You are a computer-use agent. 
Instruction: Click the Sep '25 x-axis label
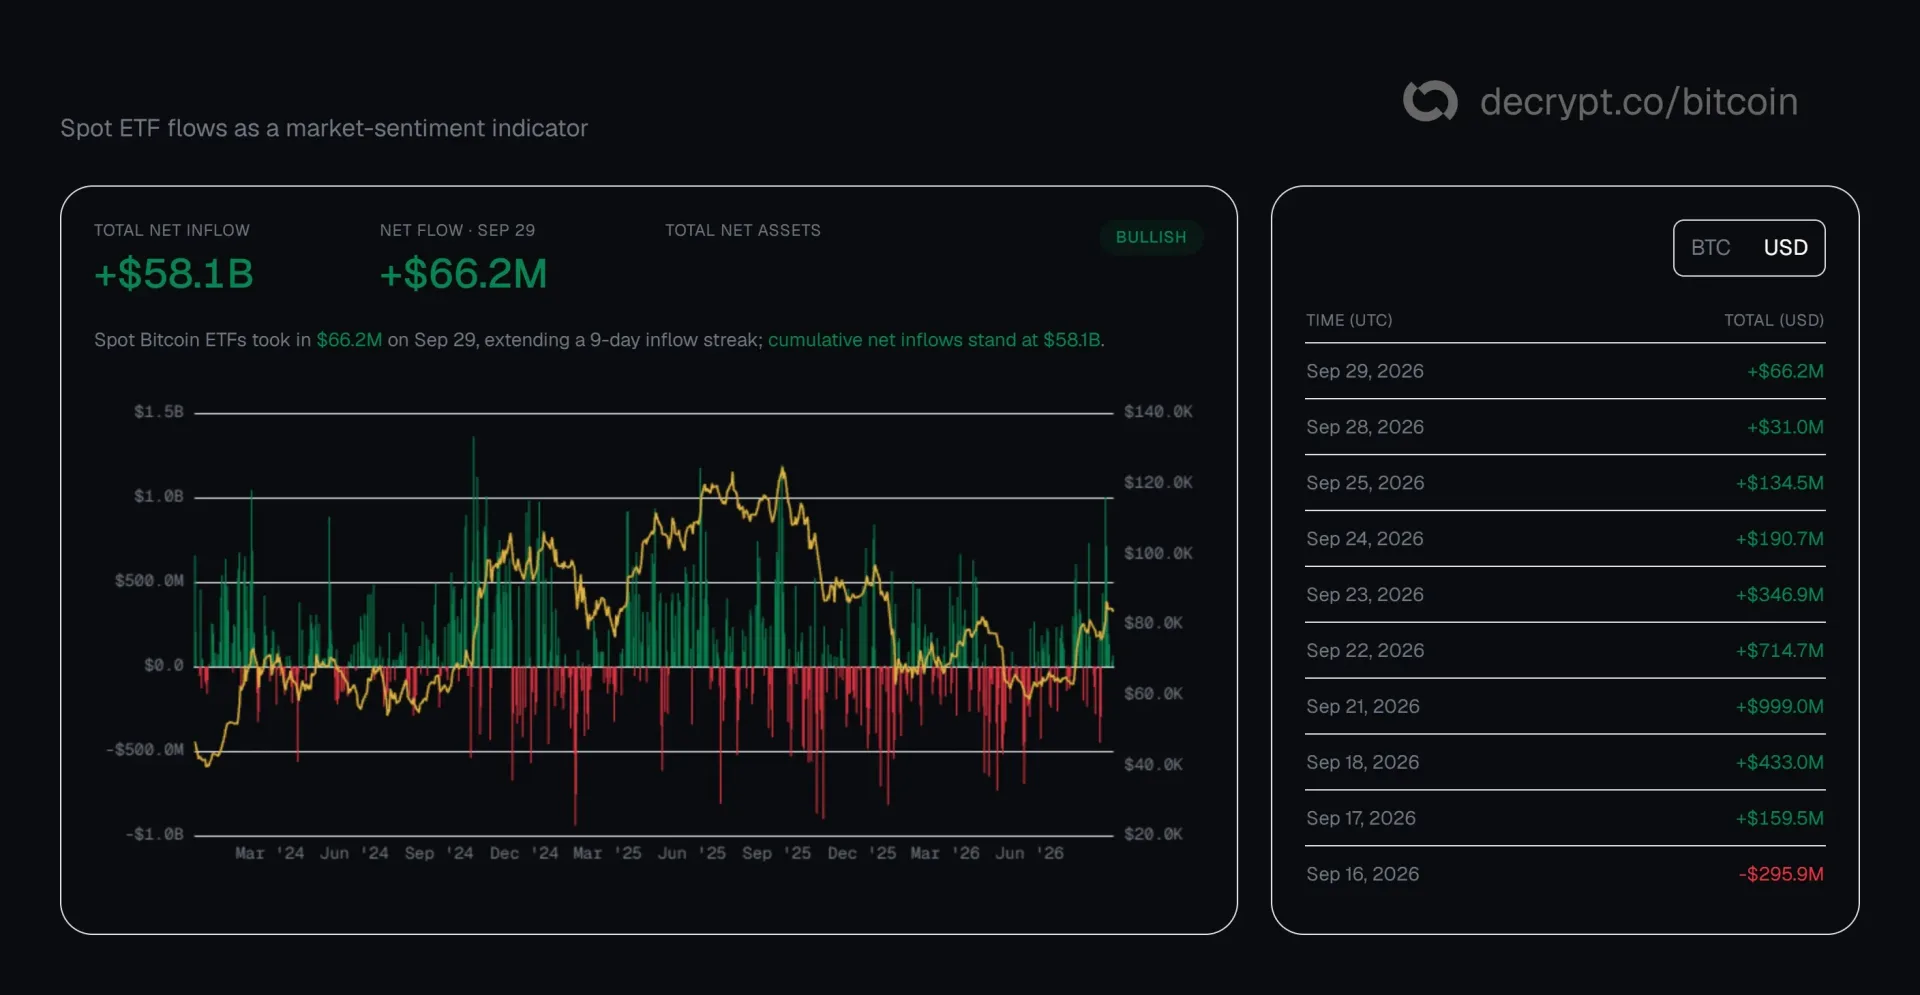tap(776, 854)
